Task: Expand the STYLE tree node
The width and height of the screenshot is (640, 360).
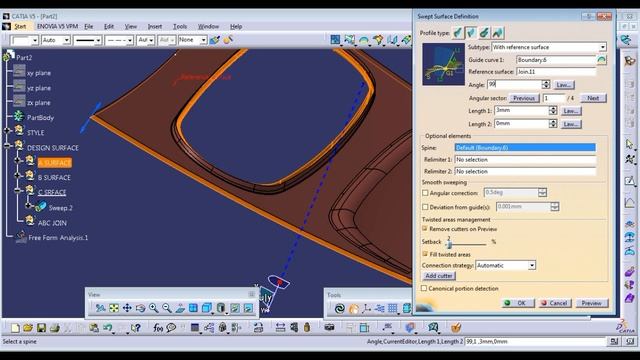Action: tap(7, 131)
